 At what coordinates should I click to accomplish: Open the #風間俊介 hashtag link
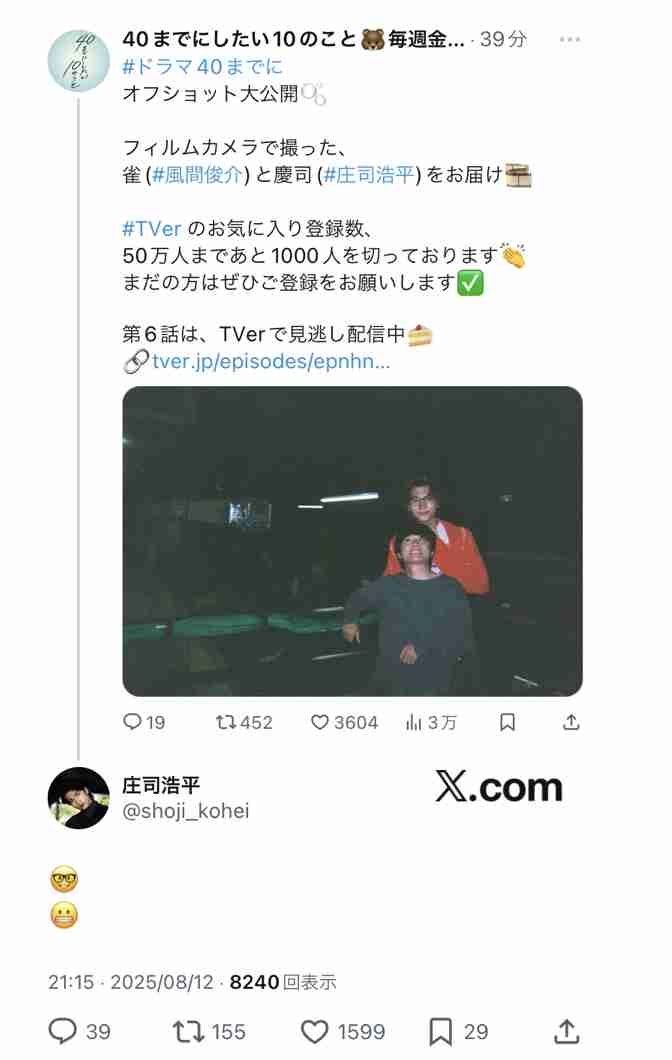tap(197, 175)
